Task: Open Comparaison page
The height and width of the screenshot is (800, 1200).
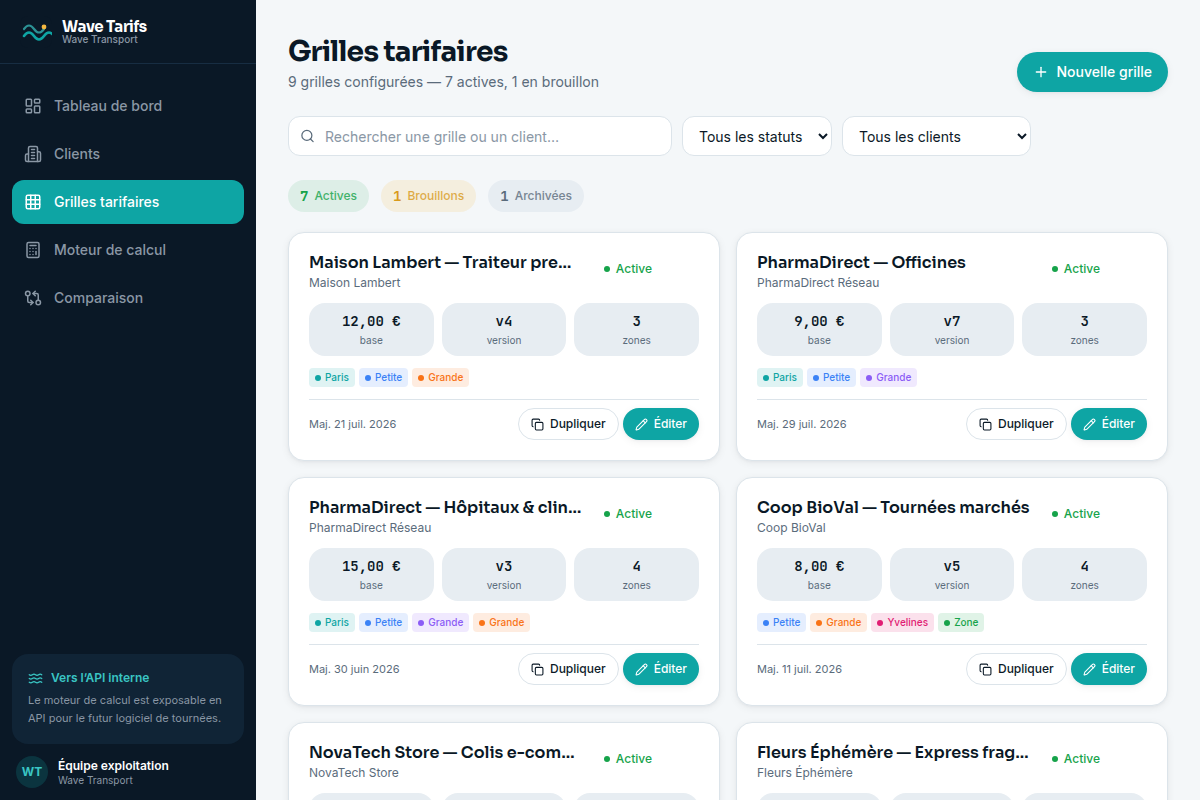Action: (x=128, y=298)
